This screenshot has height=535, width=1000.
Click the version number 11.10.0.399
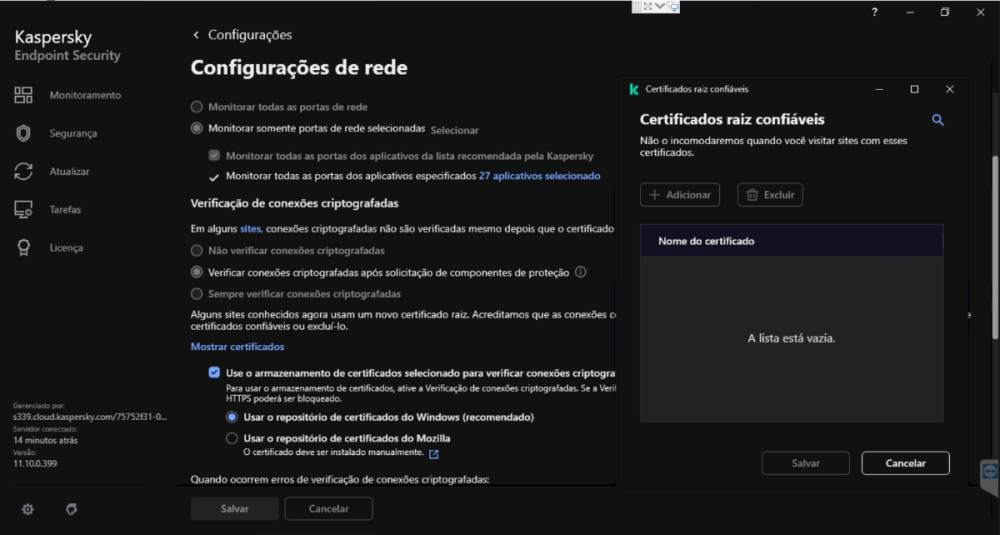[x=35, y=464]
